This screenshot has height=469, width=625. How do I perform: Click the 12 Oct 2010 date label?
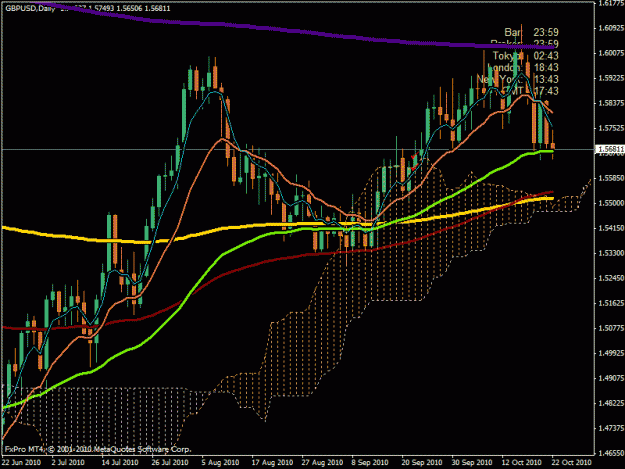click(x=521, y=462)
